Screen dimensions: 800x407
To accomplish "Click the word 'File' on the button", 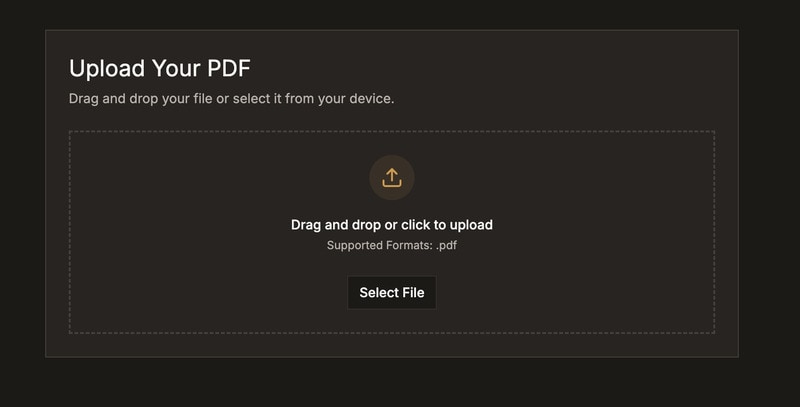I will pyautogui.click(x=413, y=293).
